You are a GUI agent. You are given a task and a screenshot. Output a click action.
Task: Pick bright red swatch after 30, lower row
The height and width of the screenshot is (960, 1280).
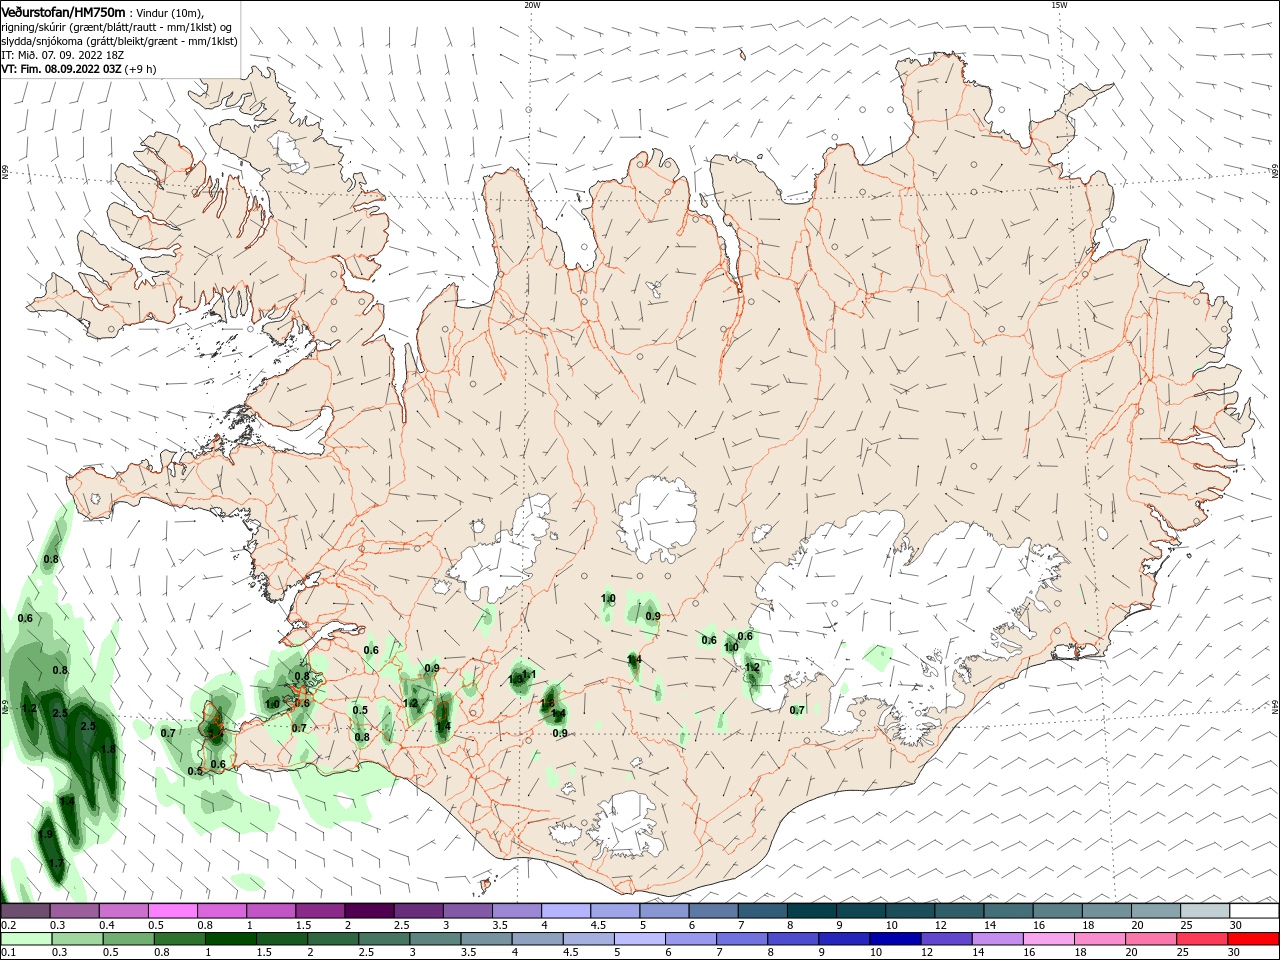point(1254,940)
